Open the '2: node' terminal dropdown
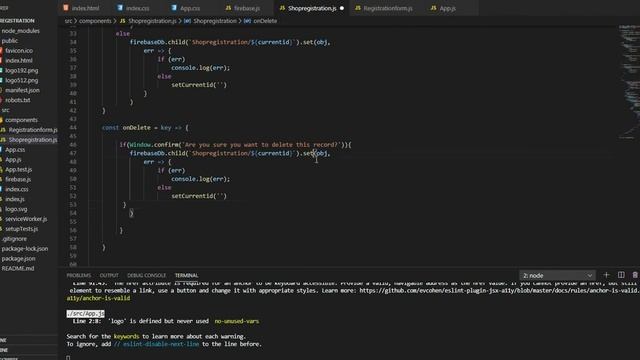The width and height of the screenshot is (640, 360). coord(557,276)
